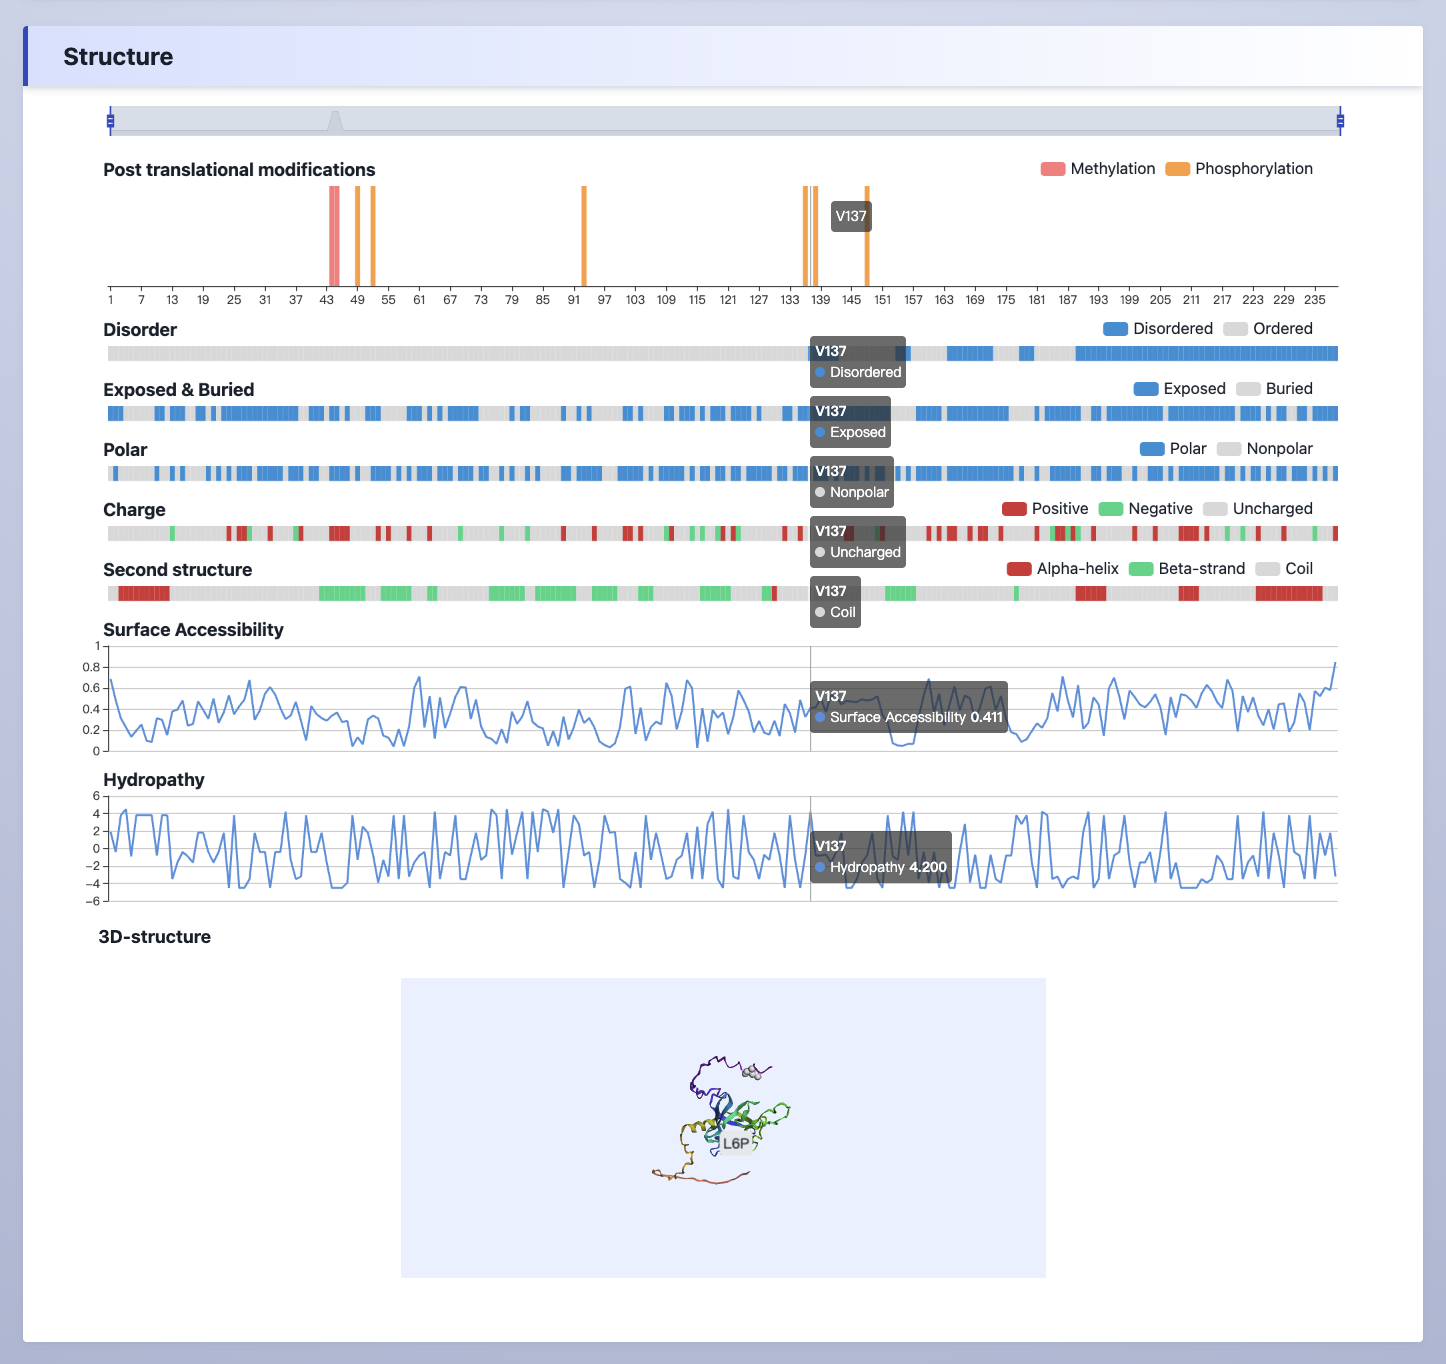Click the Exposed legend swatch
Screen dimensions: 1446x1364
pyautogui.click(x=1146, y=389)
